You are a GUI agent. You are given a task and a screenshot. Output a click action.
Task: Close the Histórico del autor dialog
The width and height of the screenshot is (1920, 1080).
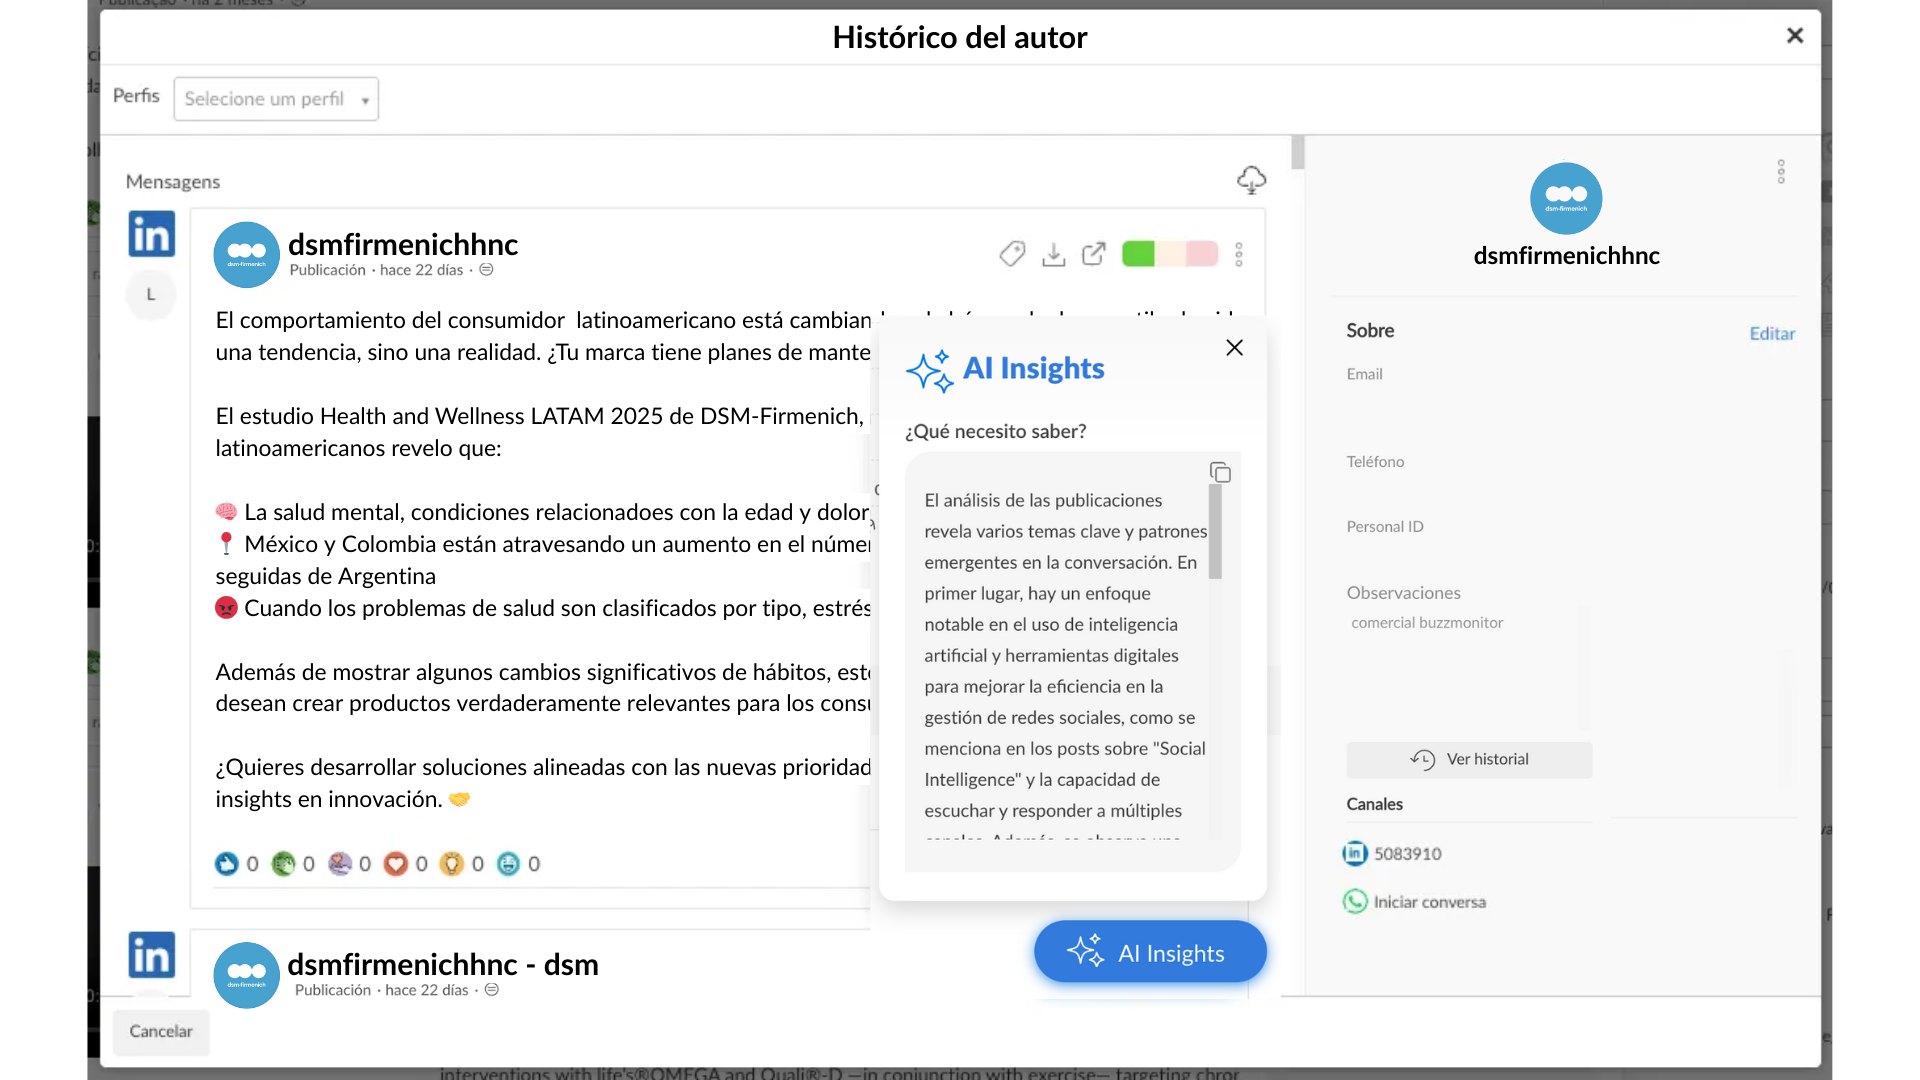[1795, 36]
